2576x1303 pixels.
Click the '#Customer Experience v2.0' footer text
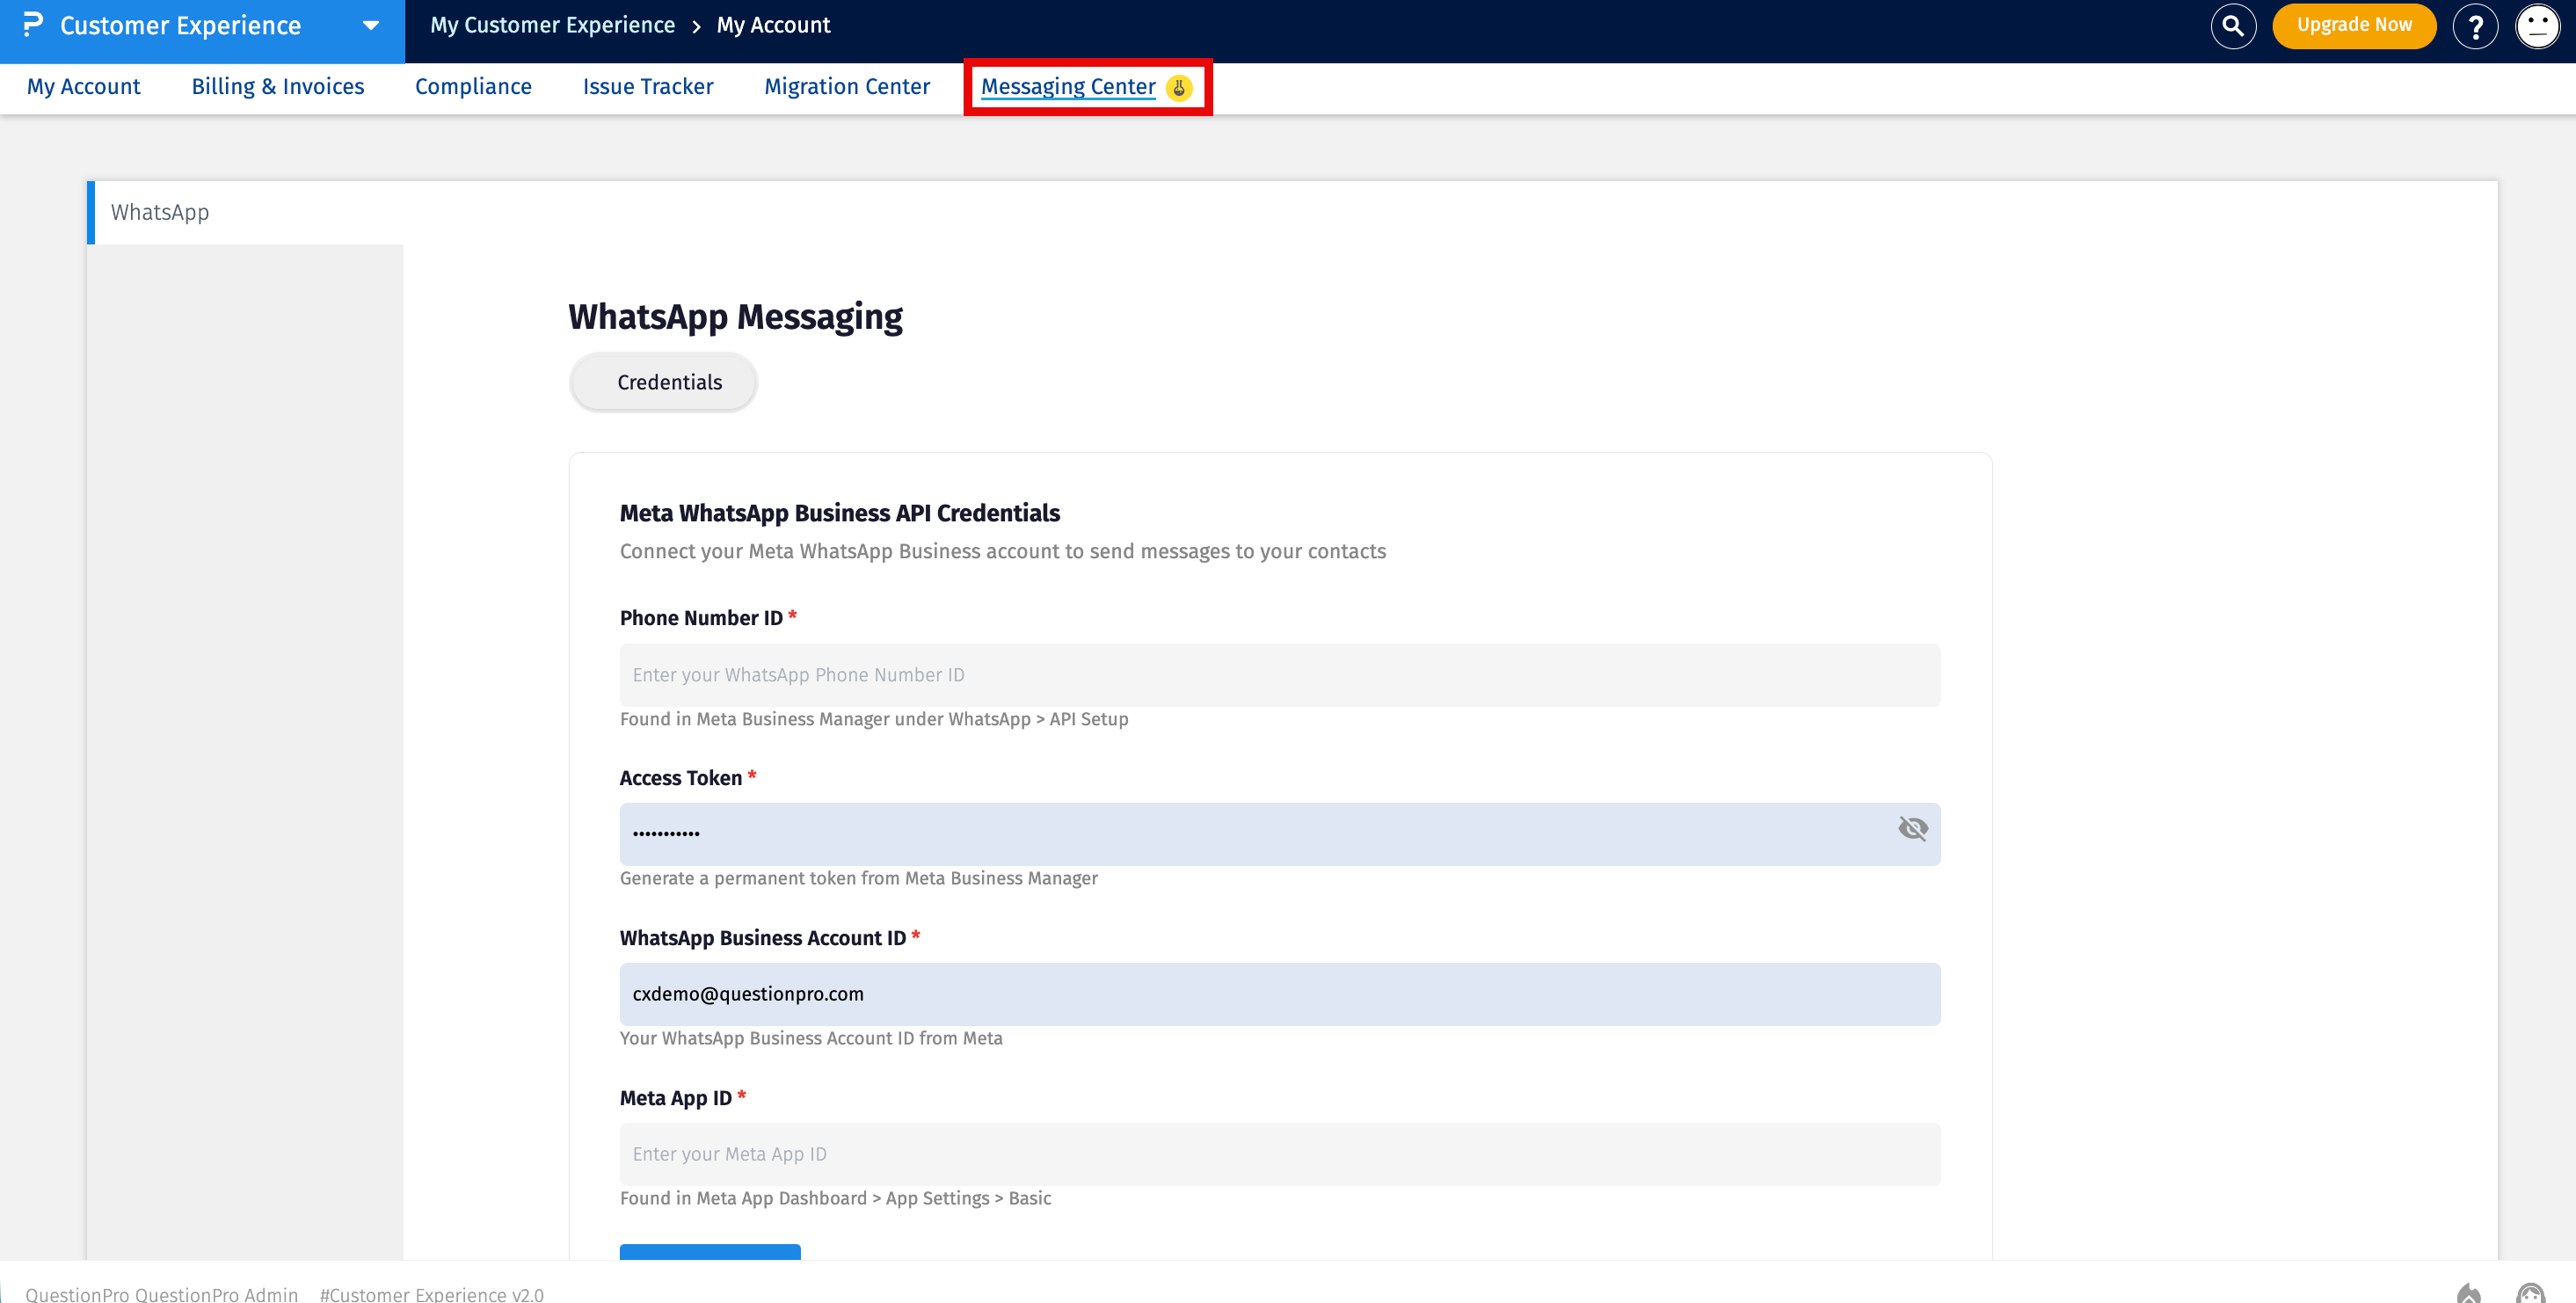pos(432,1294)
